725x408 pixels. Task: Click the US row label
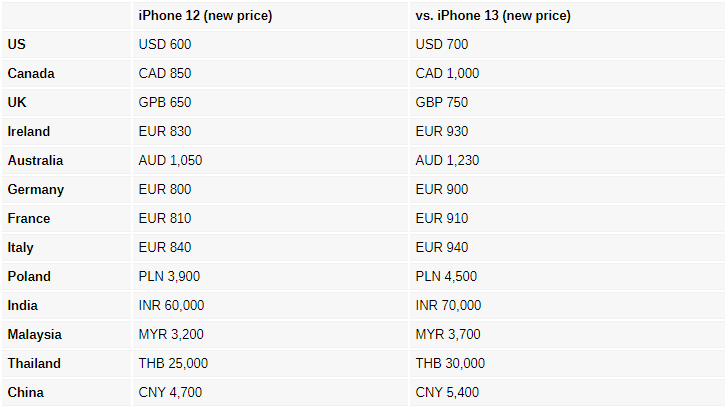coord(17,44)
